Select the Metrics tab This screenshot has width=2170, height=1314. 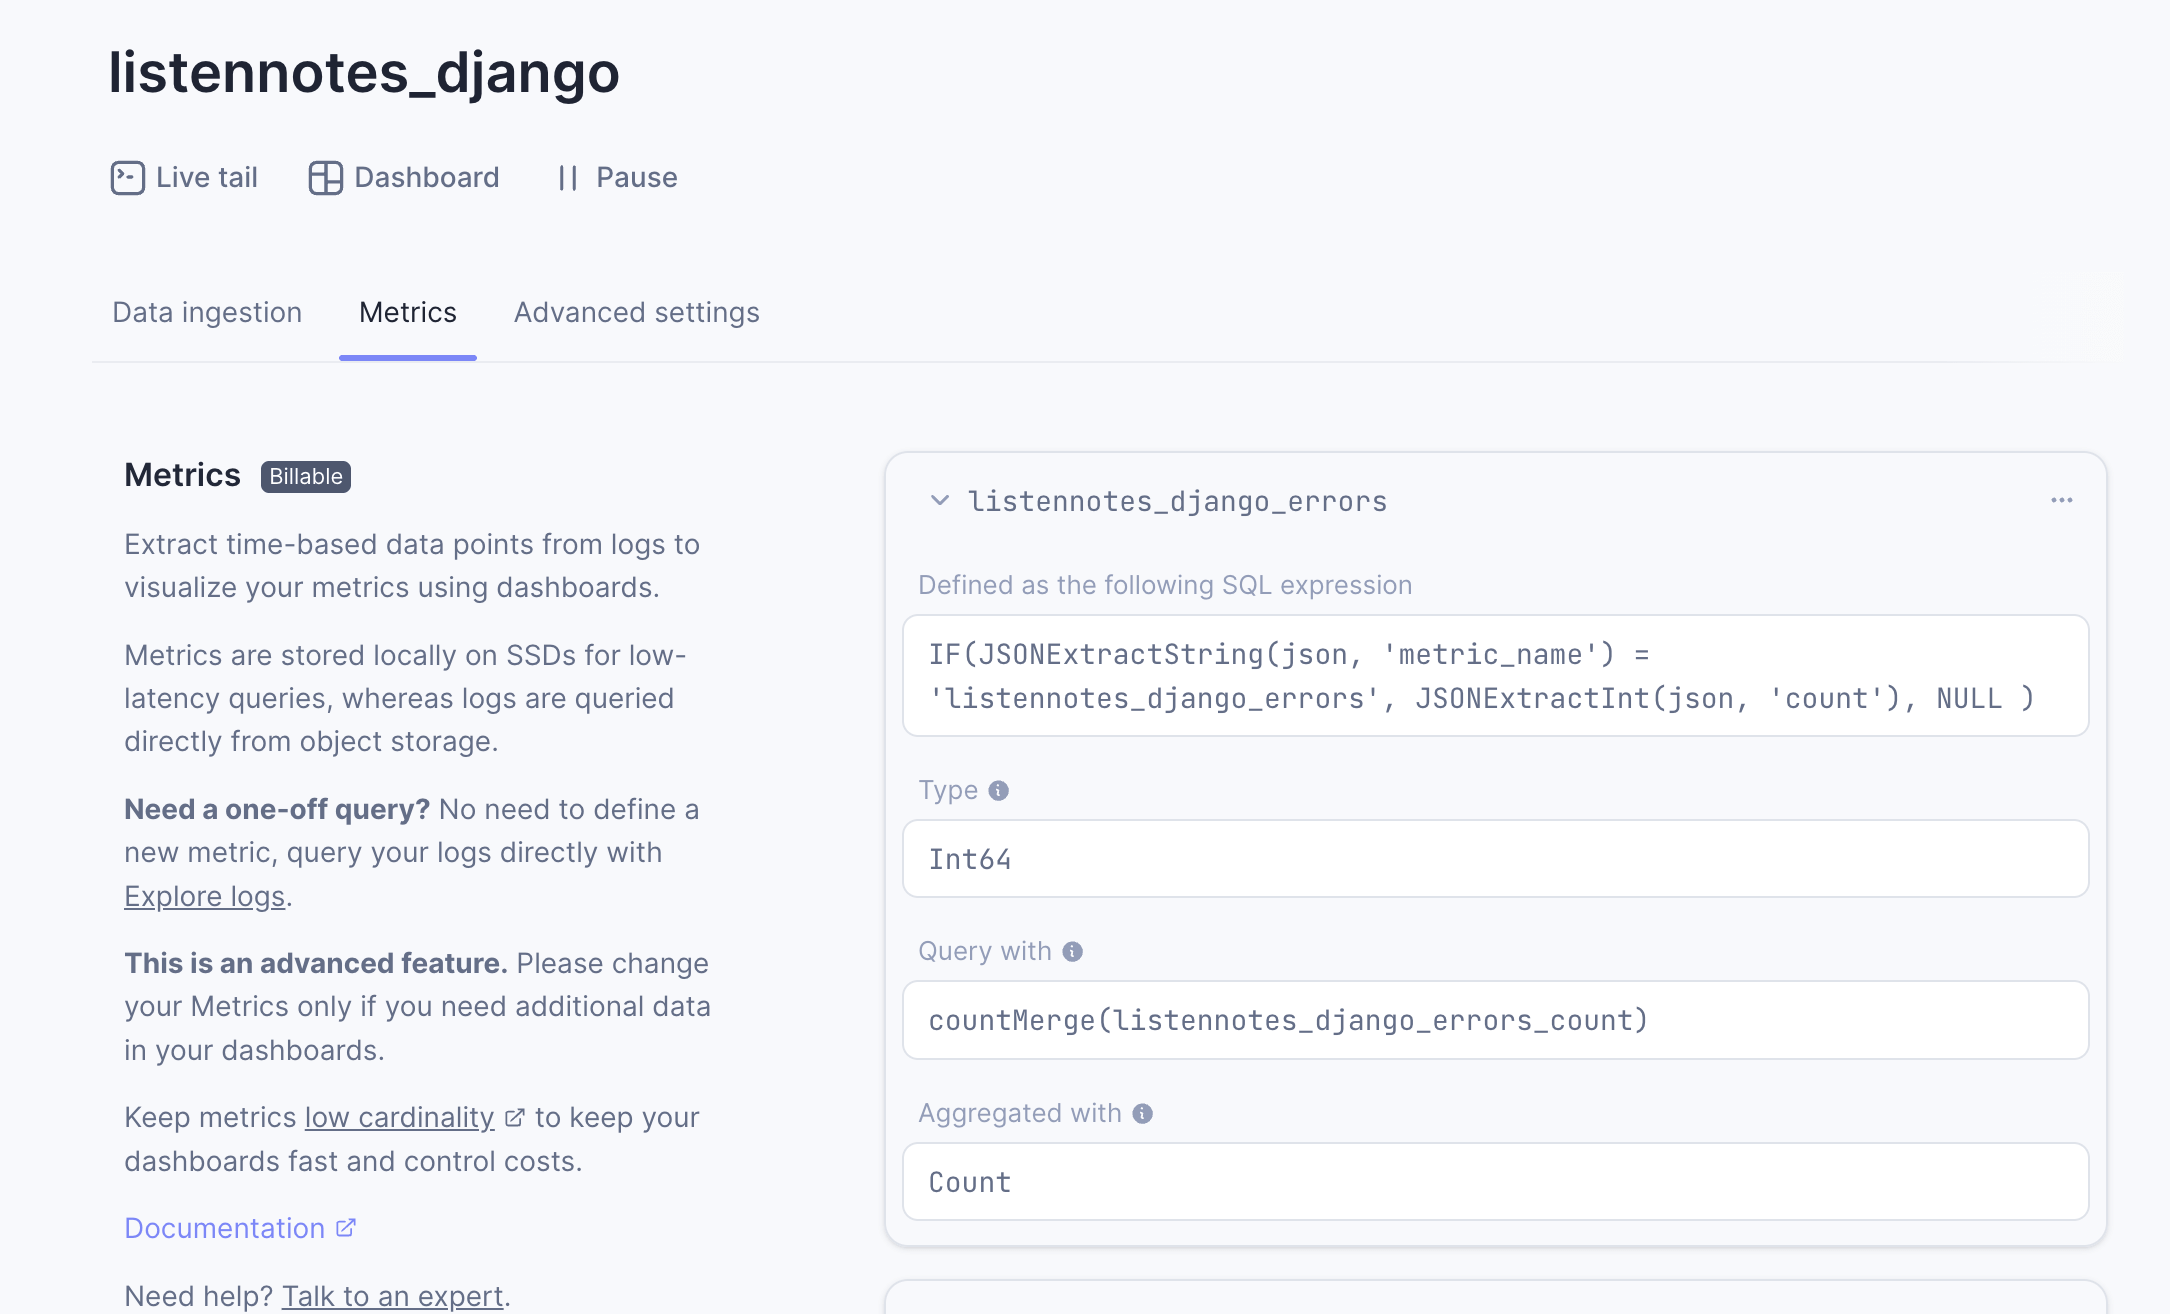408,313
